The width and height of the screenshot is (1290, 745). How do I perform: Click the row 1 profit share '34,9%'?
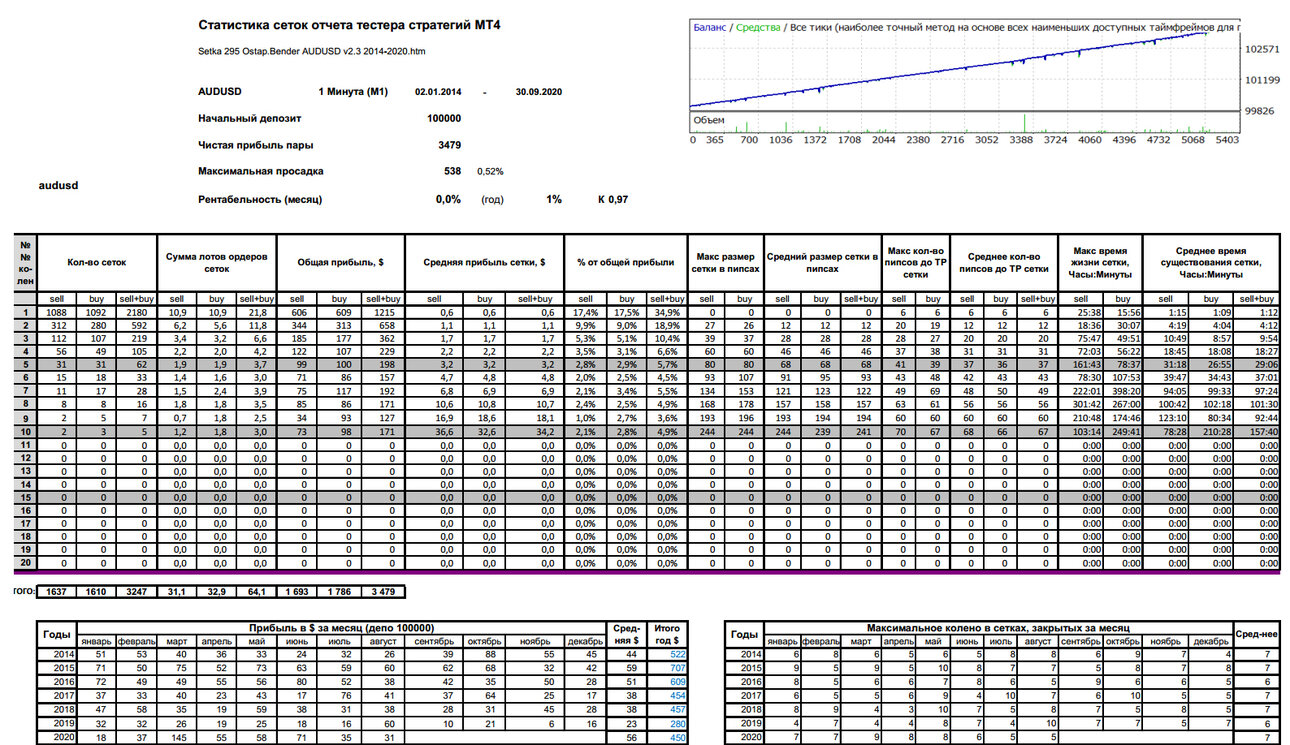point(666,312)
